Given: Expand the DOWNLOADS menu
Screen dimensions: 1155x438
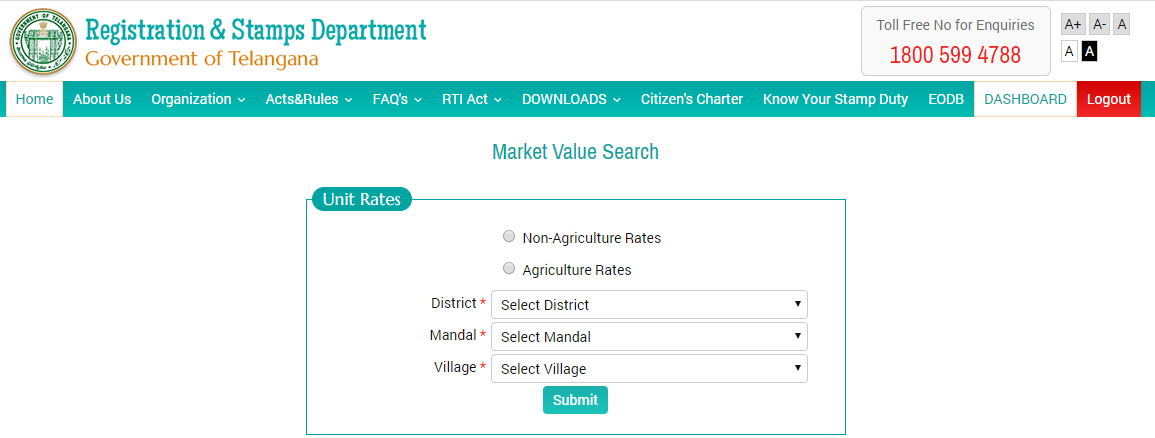Looking at the screenshot, I should click(x=571, y=99).
